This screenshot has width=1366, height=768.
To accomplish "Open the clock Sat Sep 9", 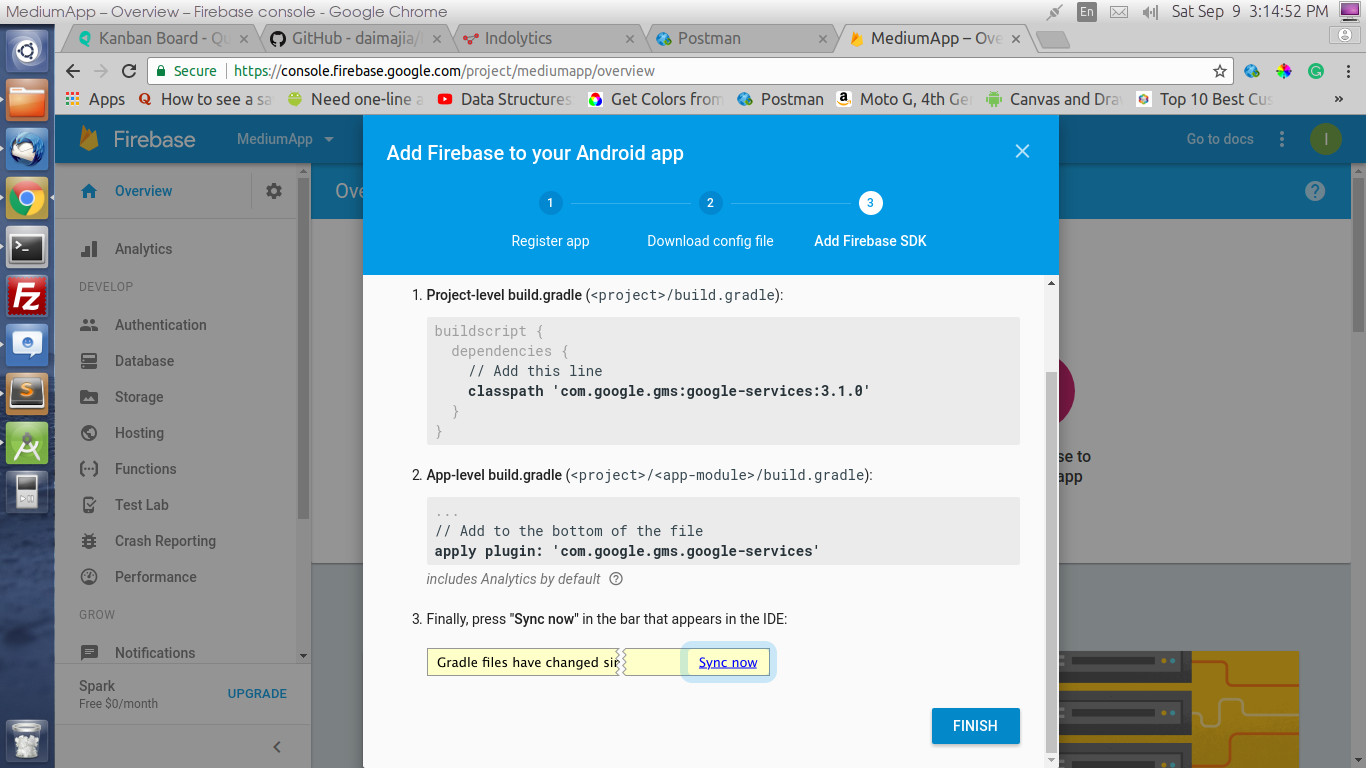I will pos(1250,12).
